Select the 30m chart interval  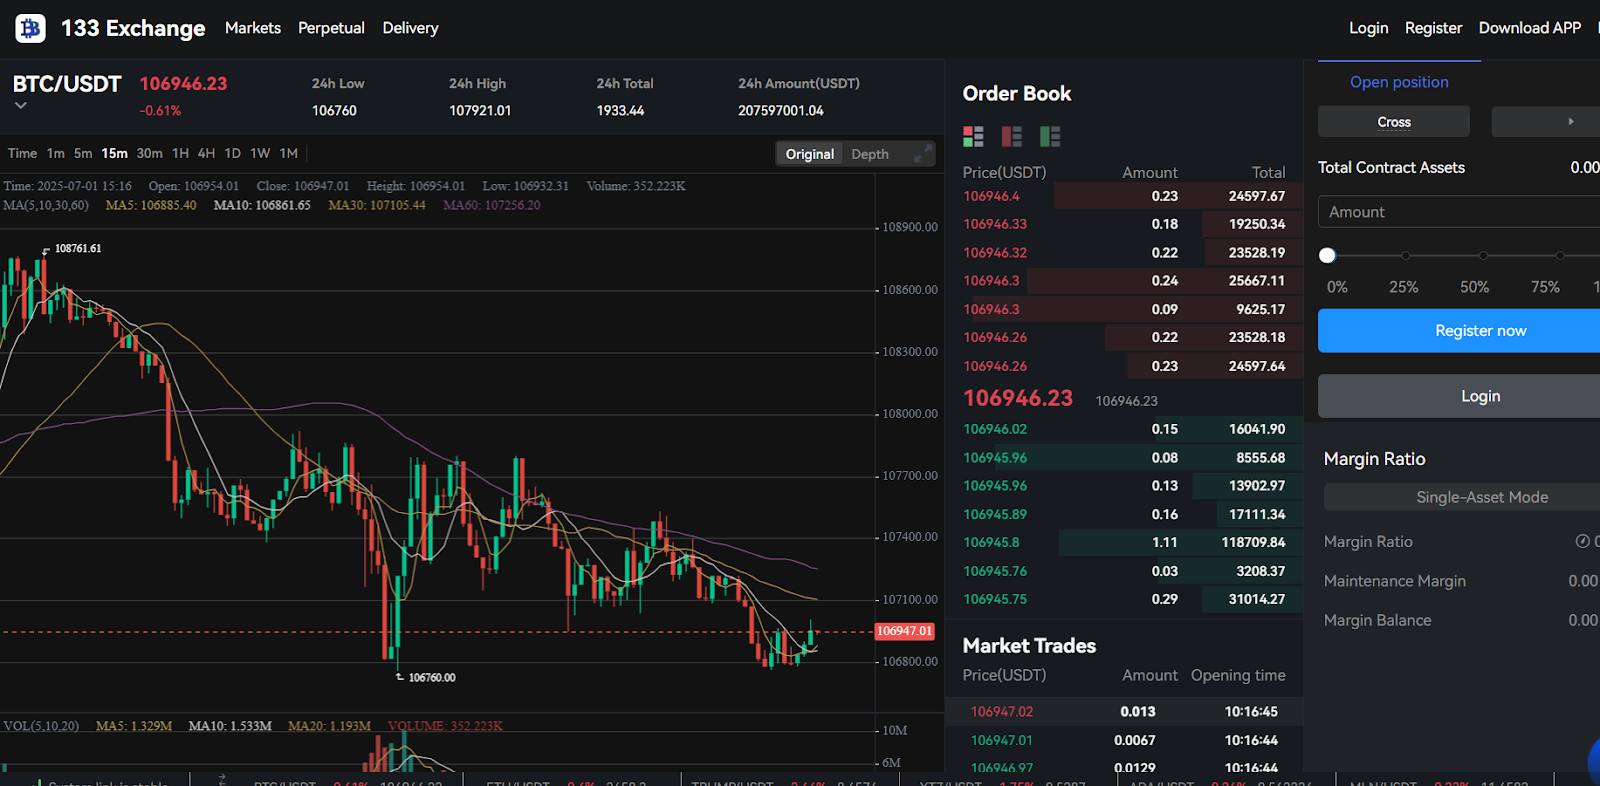[149, 153]
